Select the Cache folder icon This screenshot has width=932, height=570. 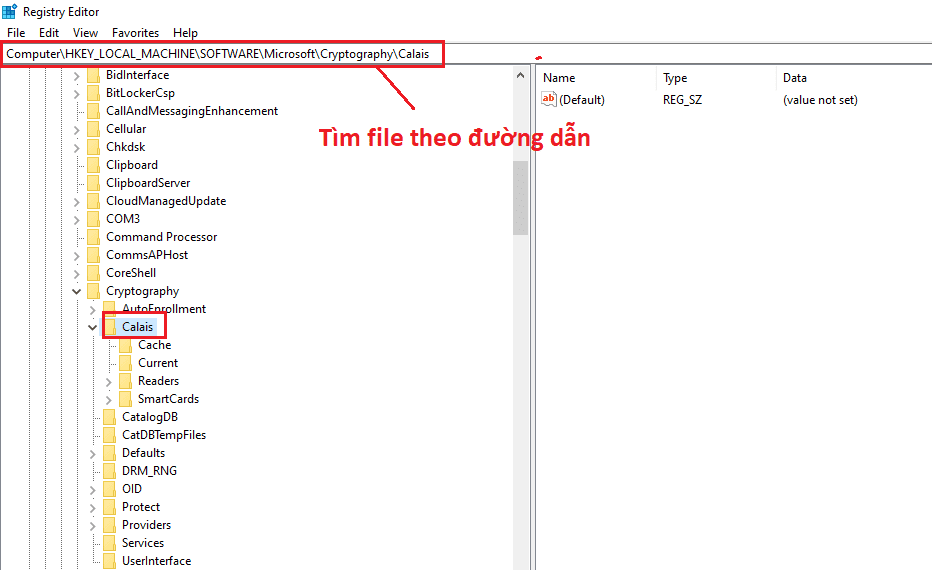click(x=125, y=345)
